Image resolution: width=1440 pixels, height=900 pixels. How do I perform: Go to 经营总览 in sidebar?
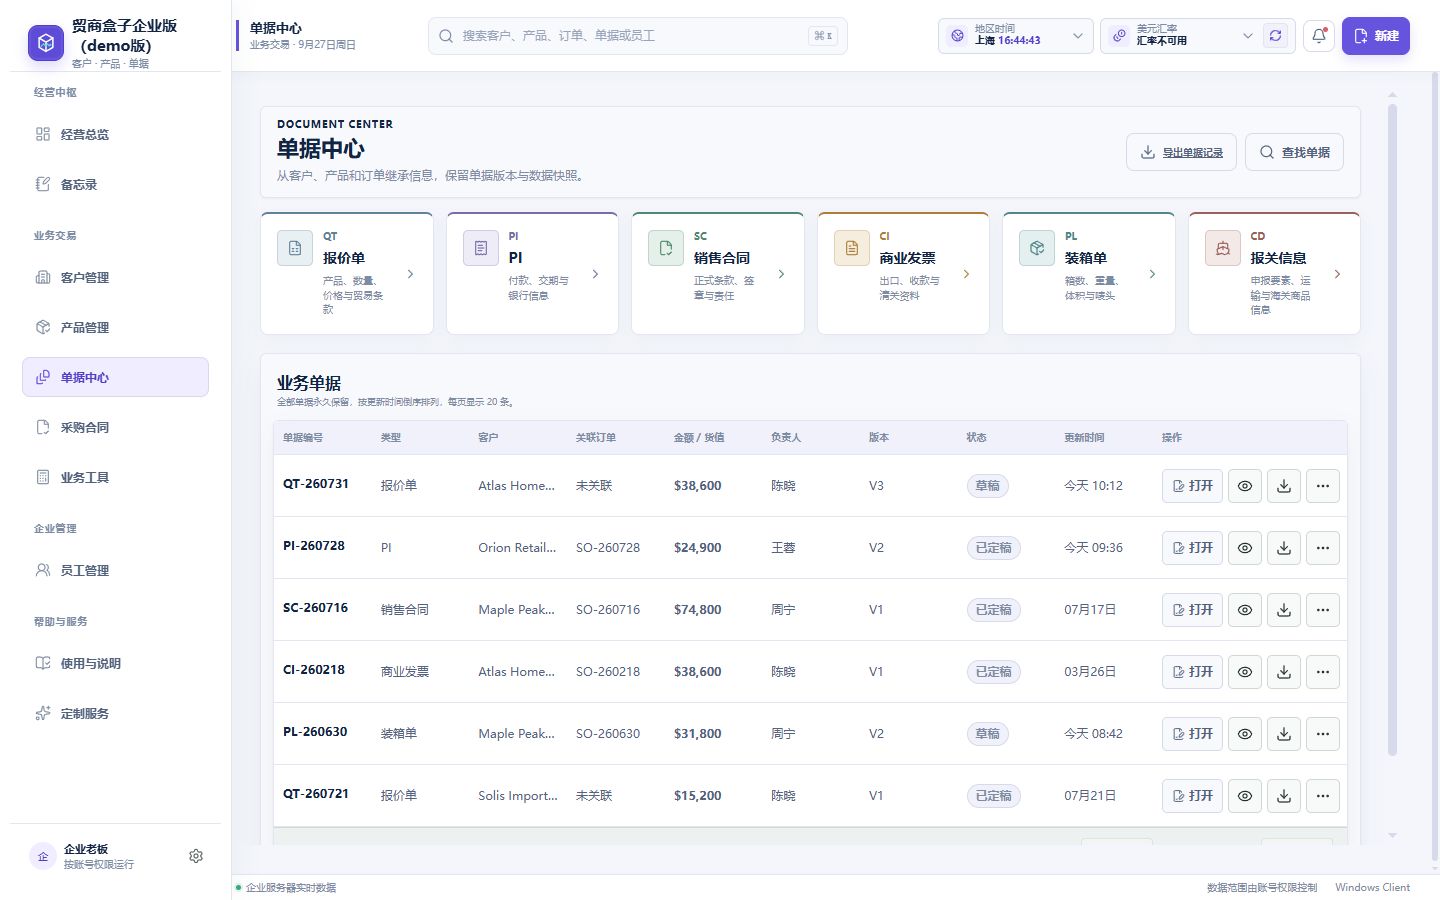coord(115,134)
